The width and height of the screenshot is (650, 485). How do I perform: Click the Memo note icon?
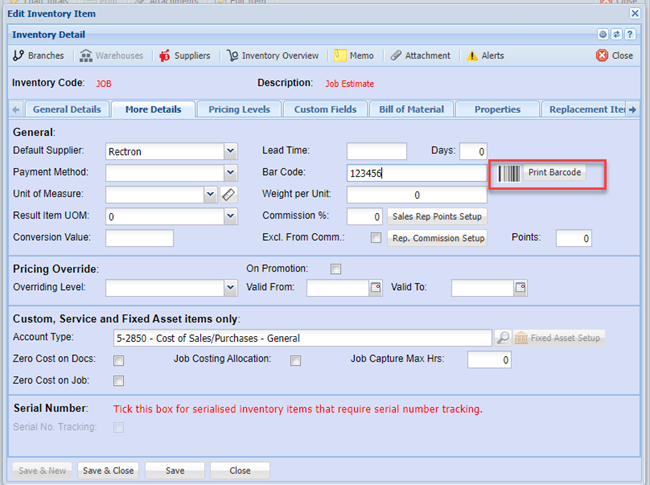[x=340, y=56]
